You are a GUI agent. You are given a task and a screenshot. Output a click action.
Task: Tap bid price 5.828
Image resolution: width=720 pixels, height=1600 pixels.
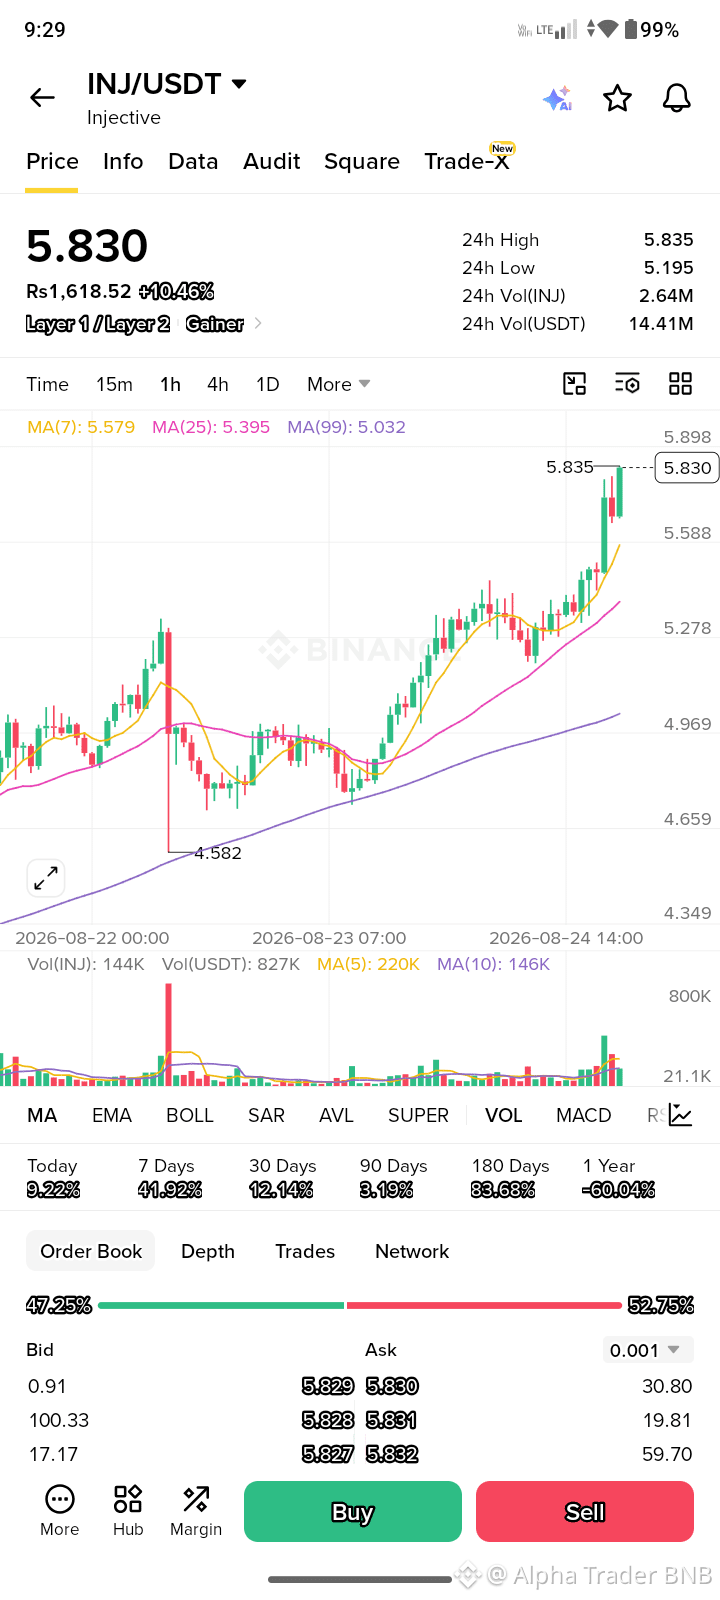click(328, 1420)
